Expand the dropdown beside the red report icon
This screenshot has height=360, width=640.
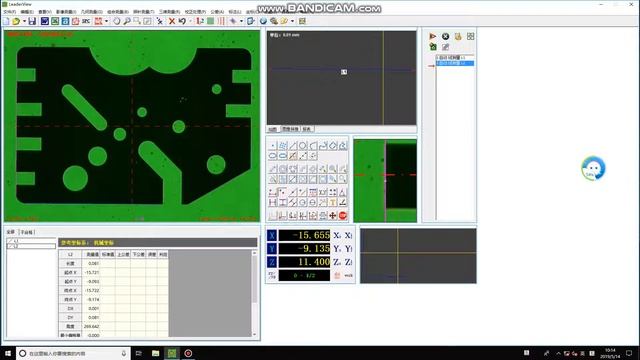pos(107,21)
